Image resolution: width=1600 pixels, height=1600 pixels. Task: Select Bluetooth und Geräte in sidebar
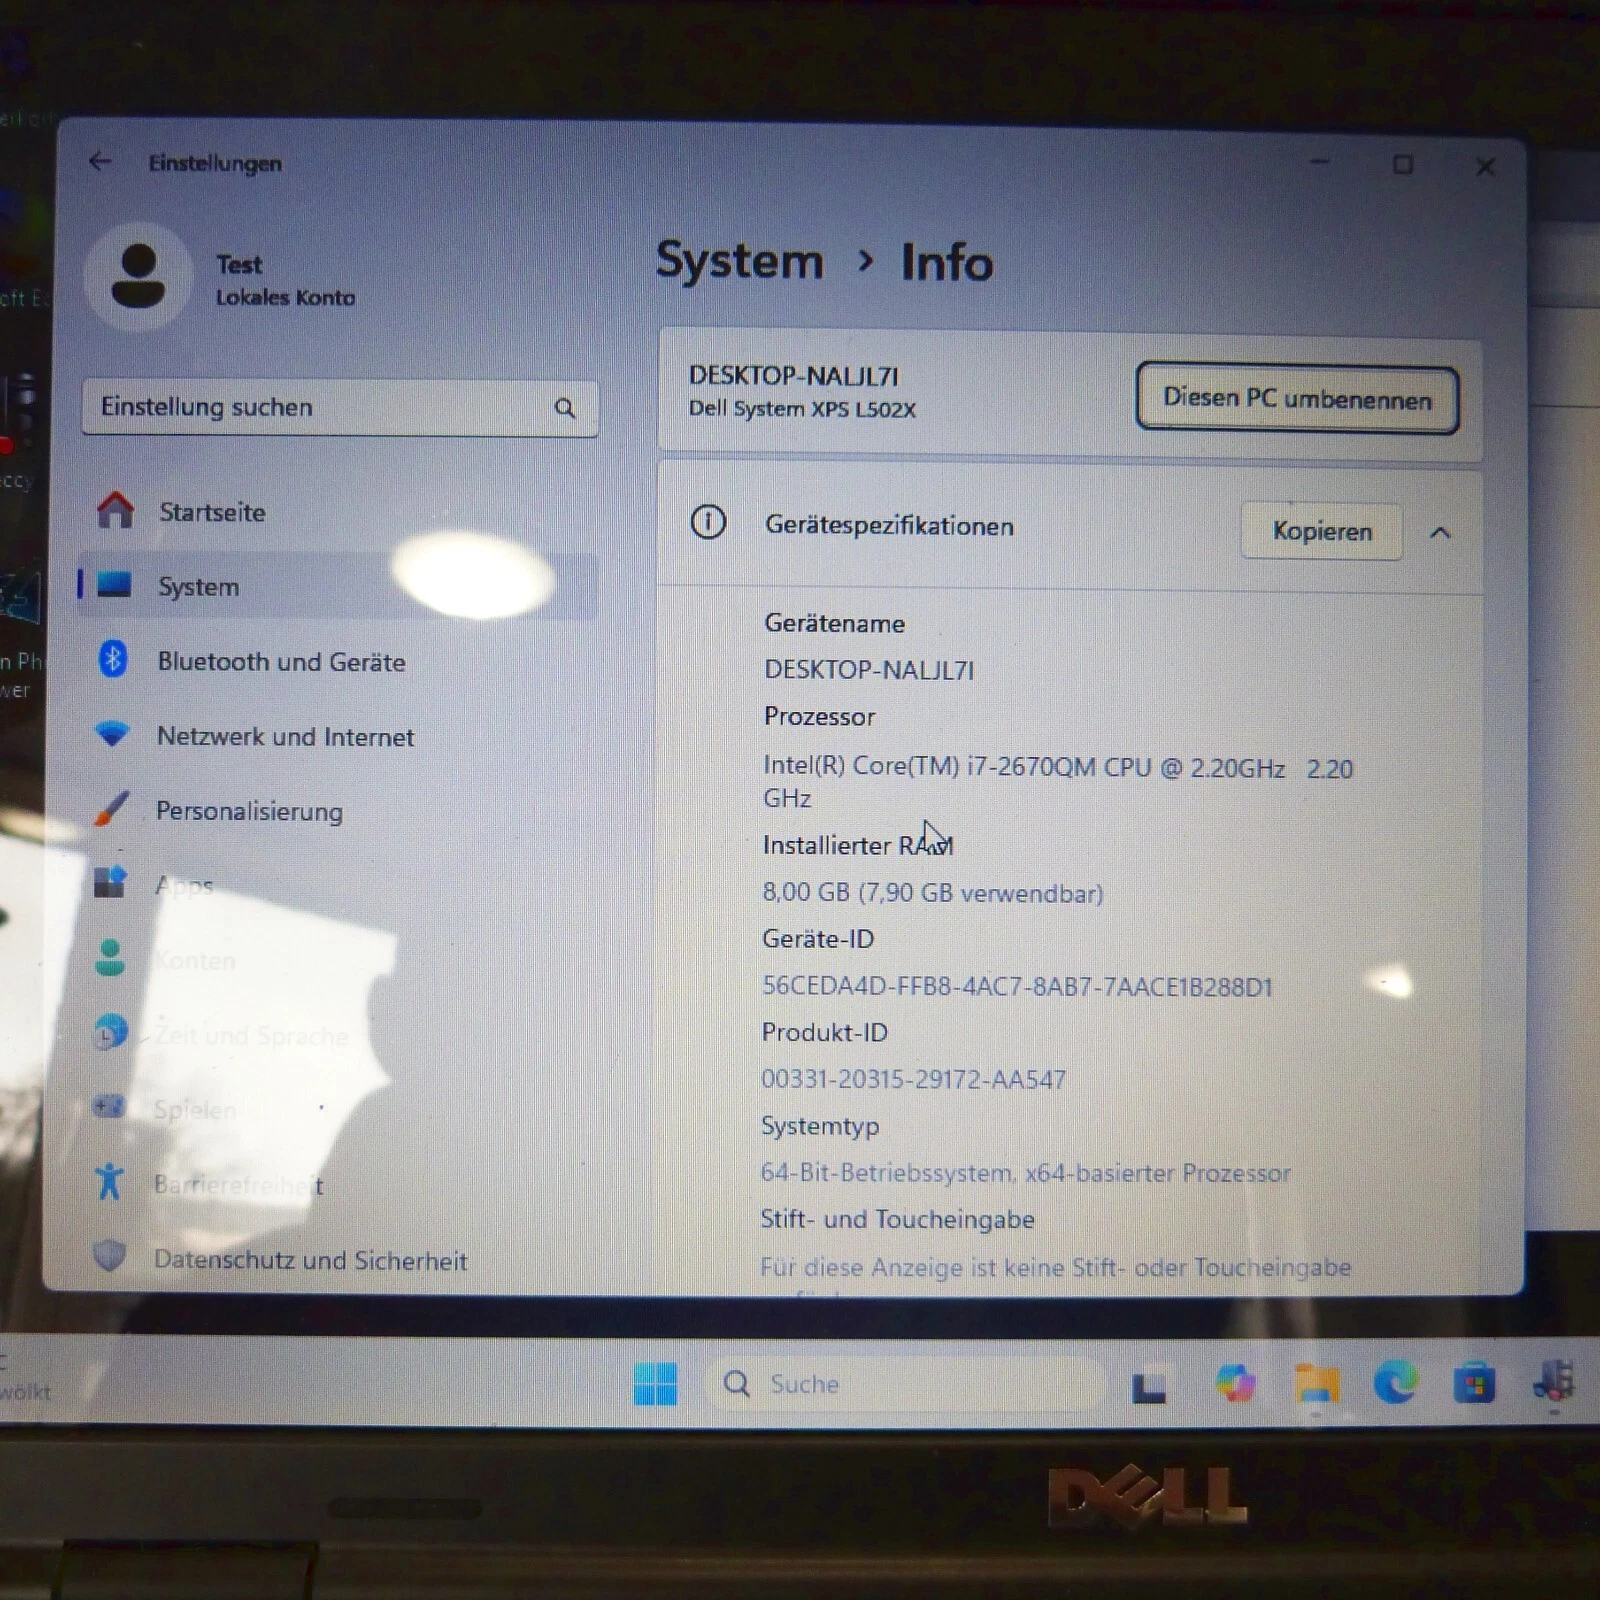point(338,661)
